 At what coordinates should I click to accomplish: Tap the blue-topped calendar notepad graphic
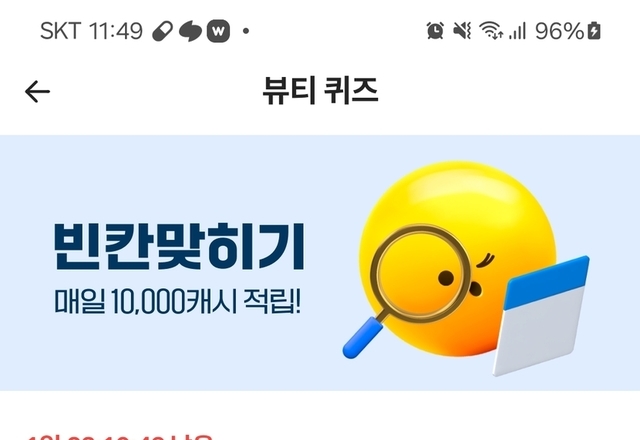(x=541, y=316)
